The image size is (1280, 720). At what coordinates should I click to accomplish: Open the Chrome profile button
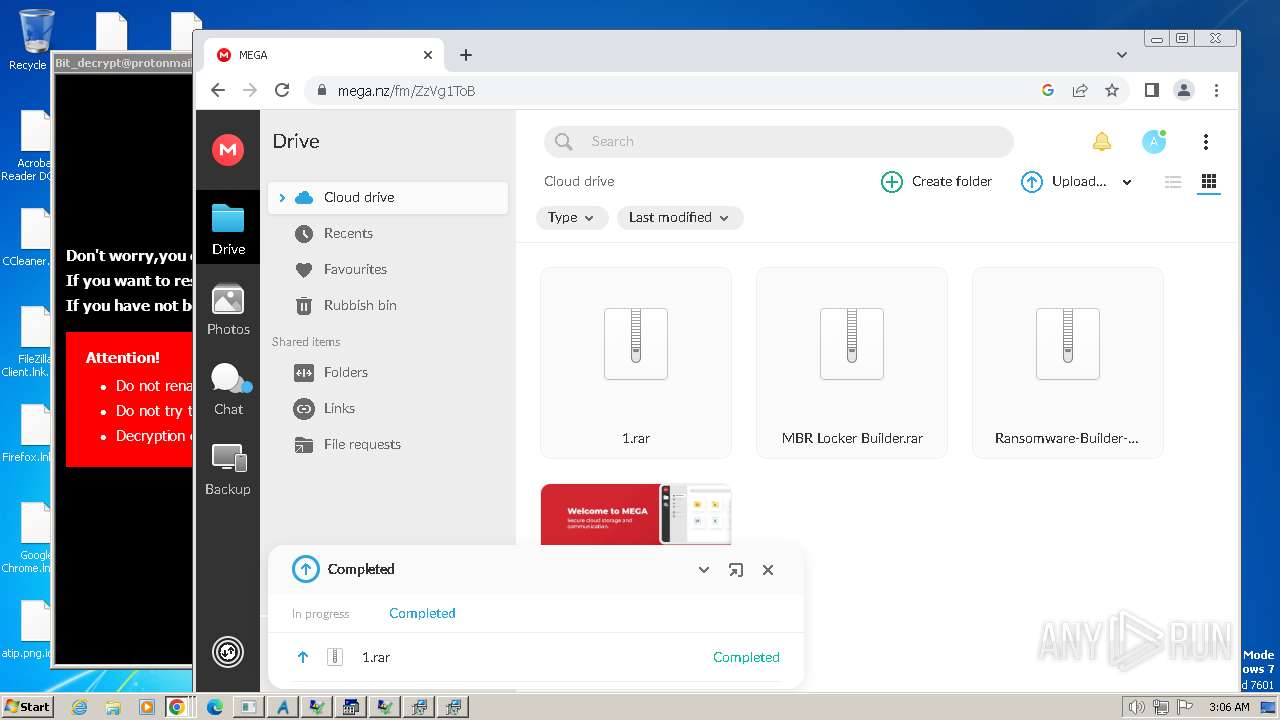tap(1184, 90)
